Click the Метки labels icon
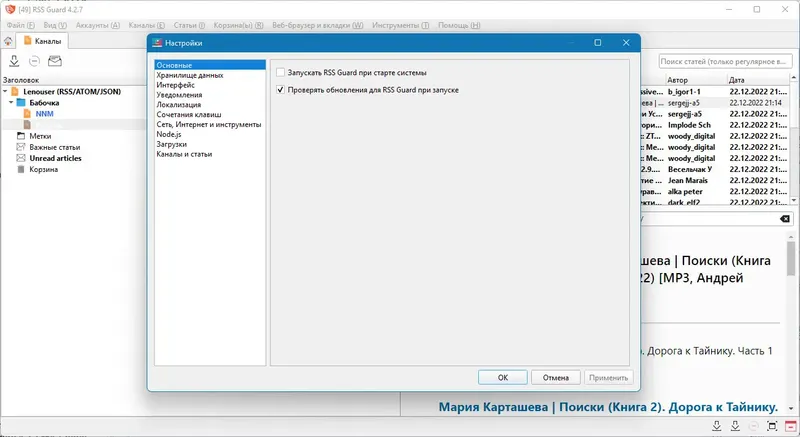The height and width of the screenshot is (437, 800). coord(21,136)
